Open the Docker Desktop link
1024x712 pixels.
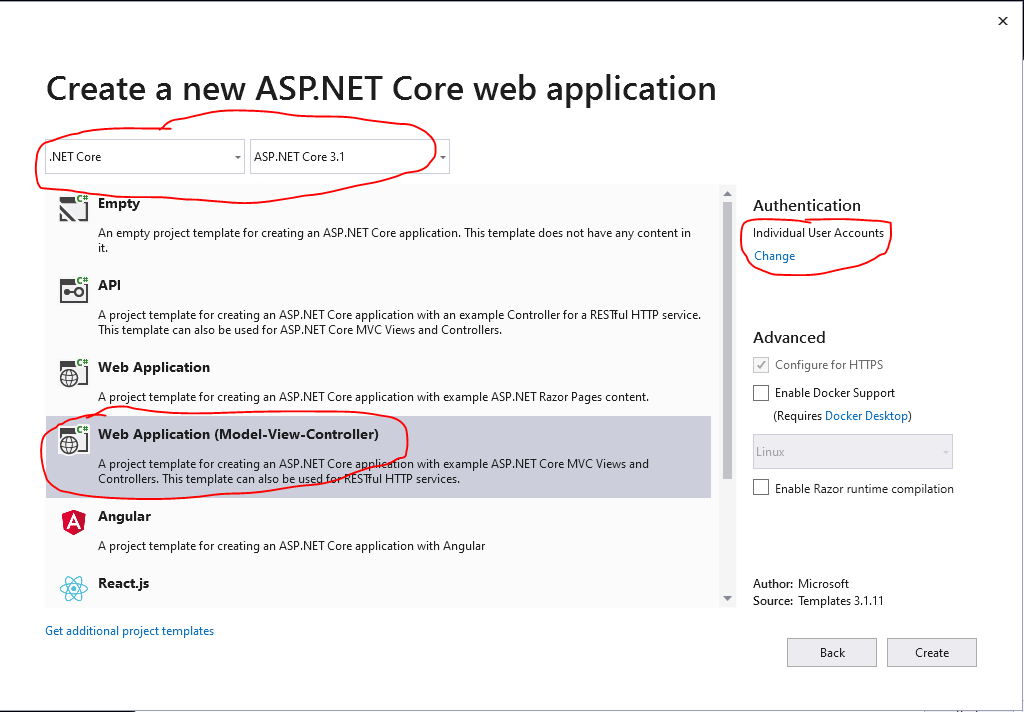tap(867, 415)
